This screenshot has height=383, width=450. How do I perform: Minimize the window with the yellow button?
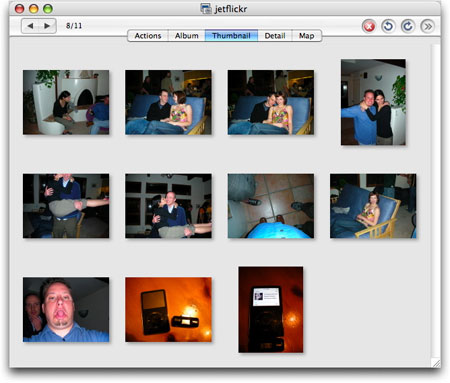[x=34, y=9]
